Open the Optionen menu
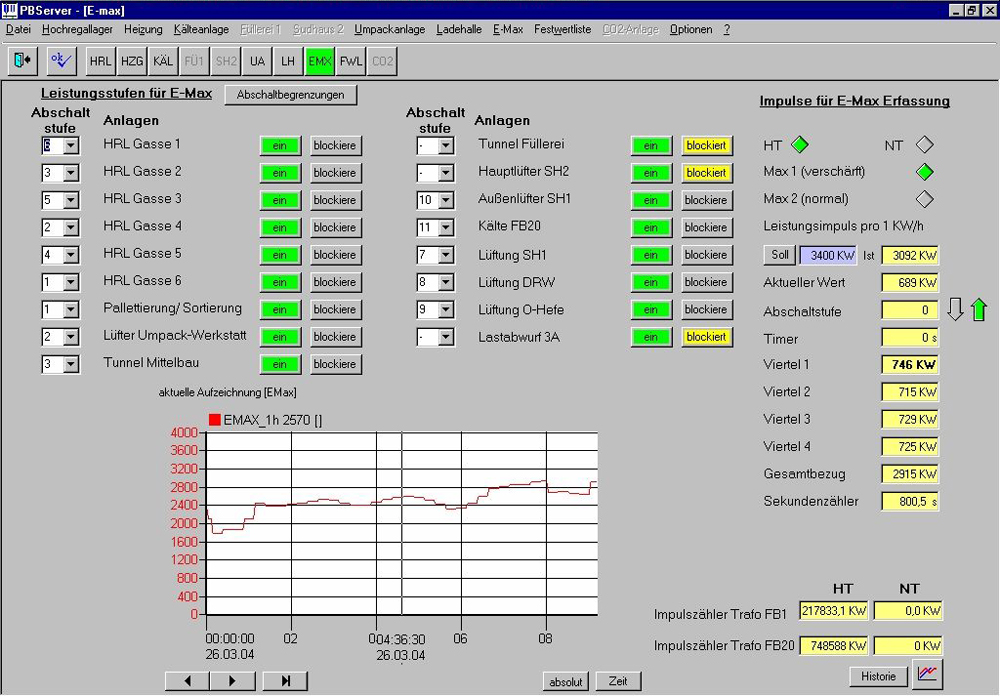Viewport: 1000px width, 696px height. pos(690,29)
